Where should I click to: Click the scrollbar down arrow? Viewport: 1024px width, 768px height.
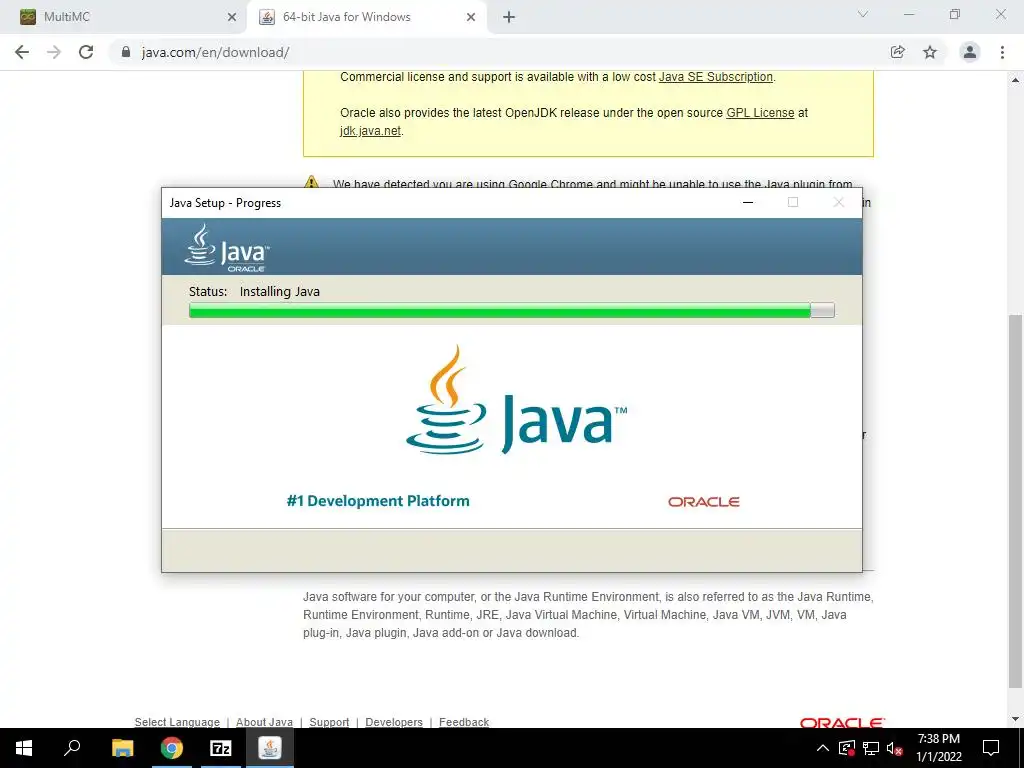point(1015,719)
